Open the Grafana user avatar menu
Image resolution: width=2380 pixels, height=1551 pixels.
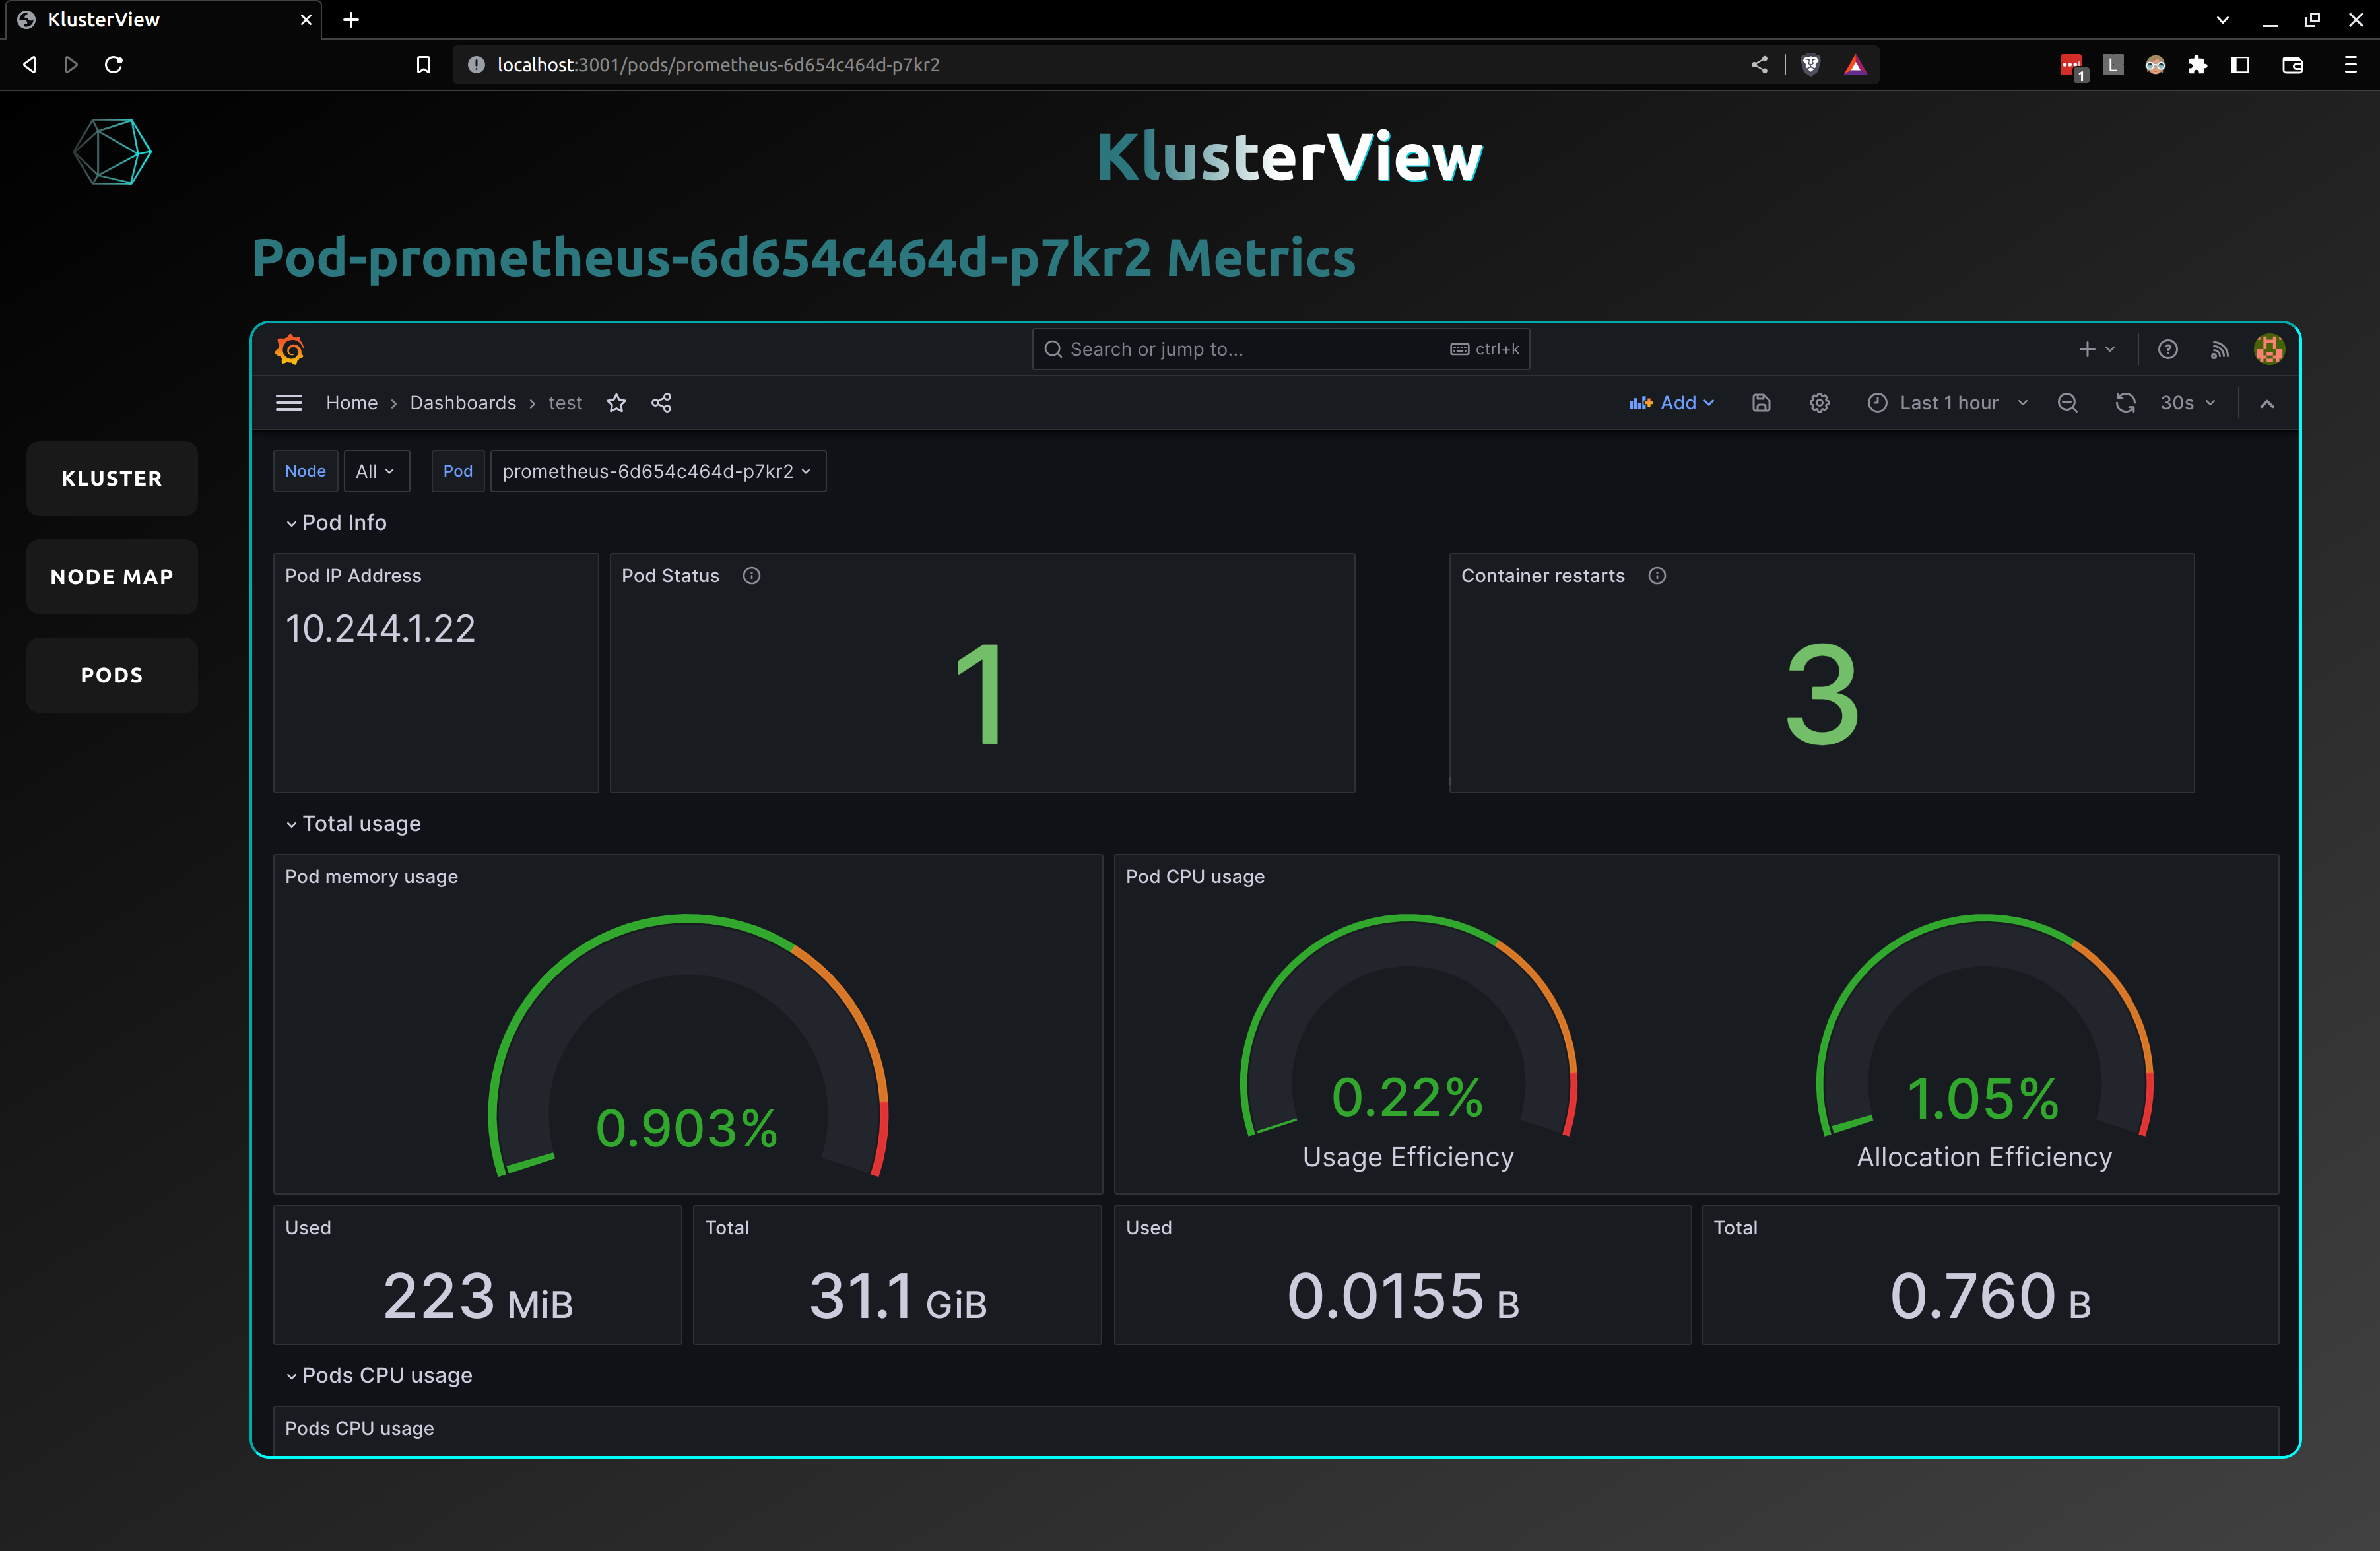tap(2269, 349)
